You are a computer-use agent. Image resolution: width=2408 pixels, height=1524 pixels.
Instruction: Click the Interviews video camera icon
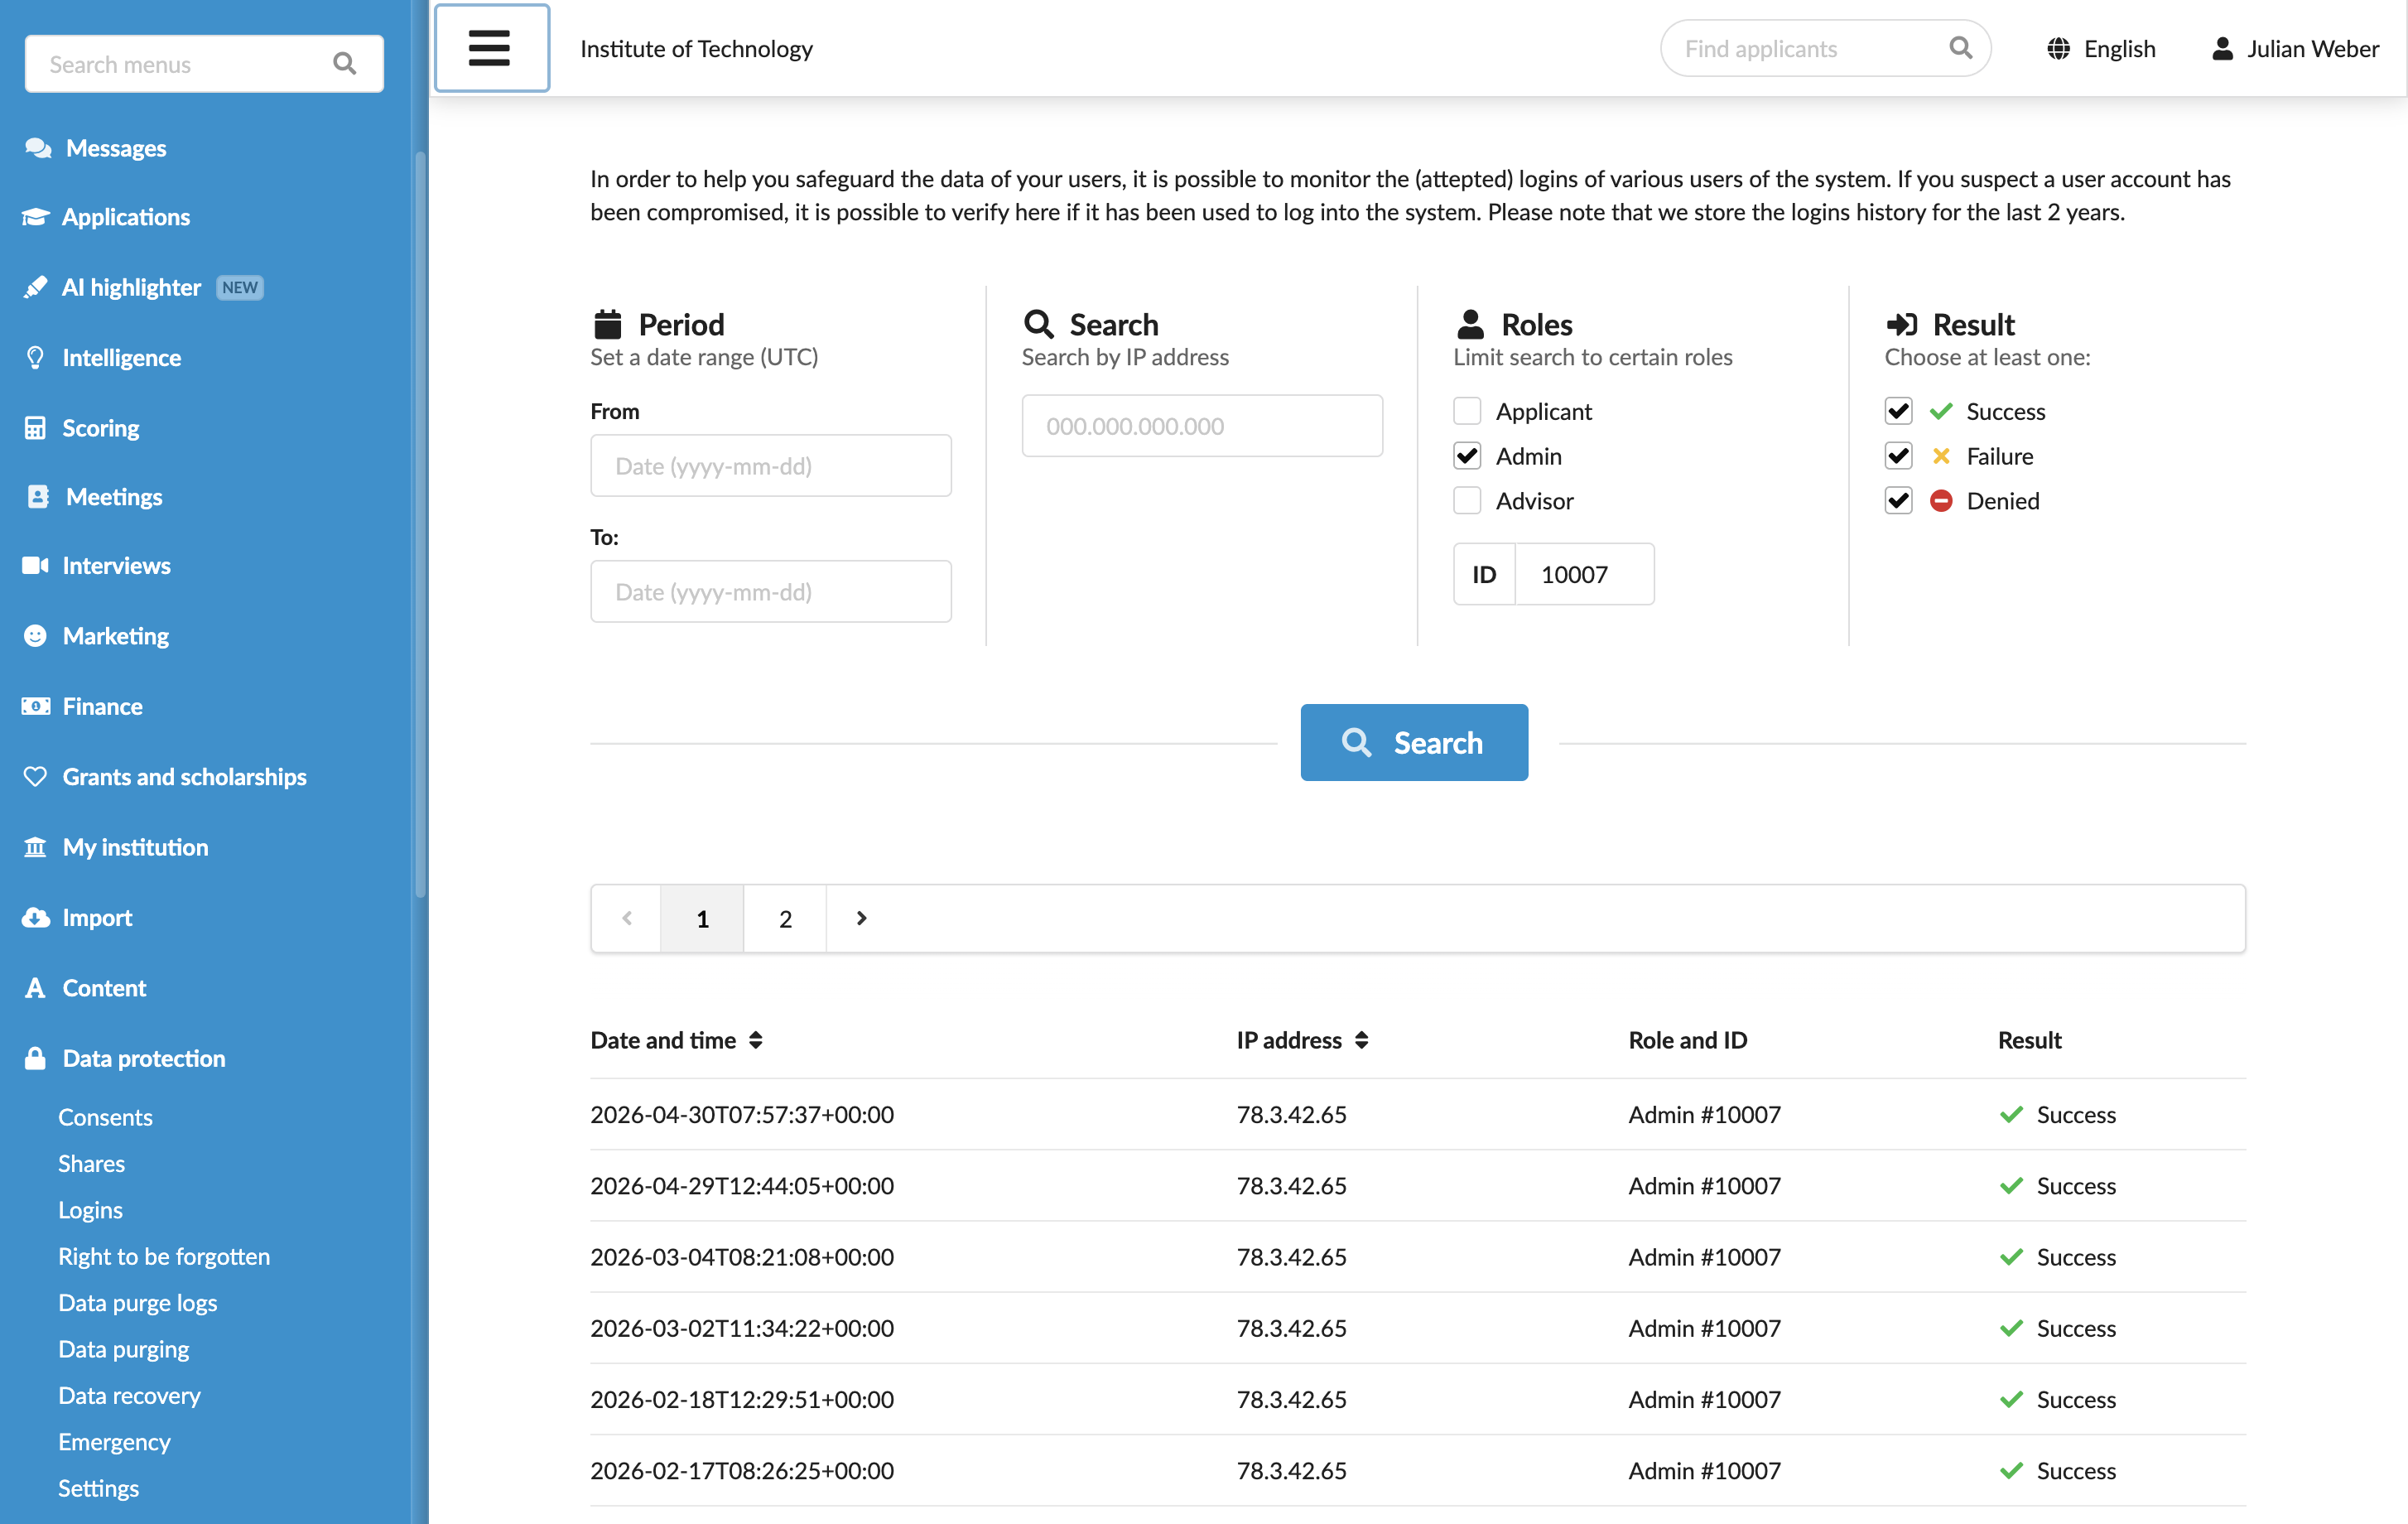click(35, 565)
